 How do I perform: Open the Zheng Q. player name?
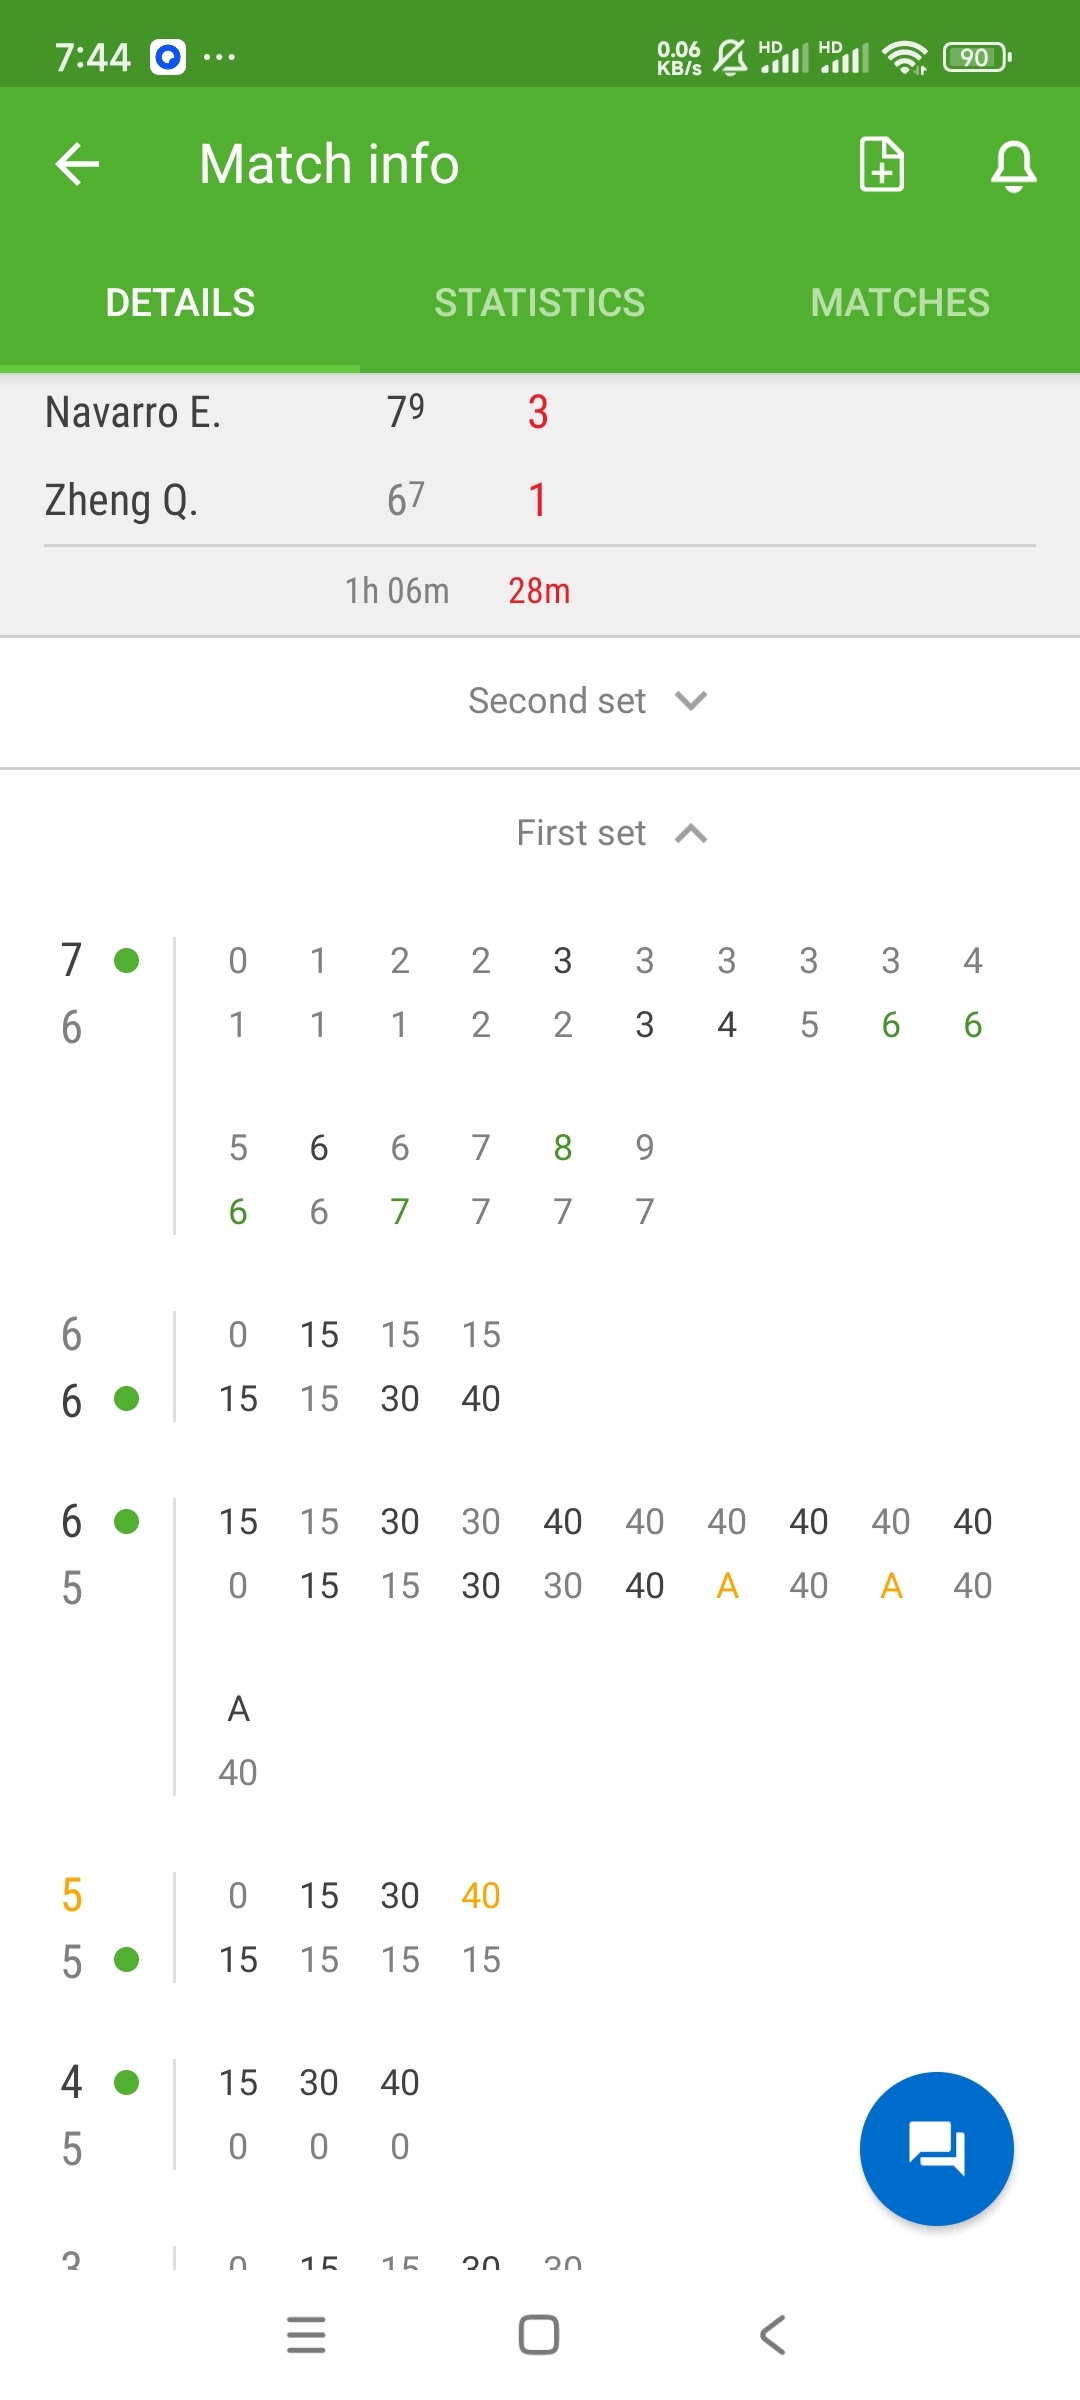(121, 500)
